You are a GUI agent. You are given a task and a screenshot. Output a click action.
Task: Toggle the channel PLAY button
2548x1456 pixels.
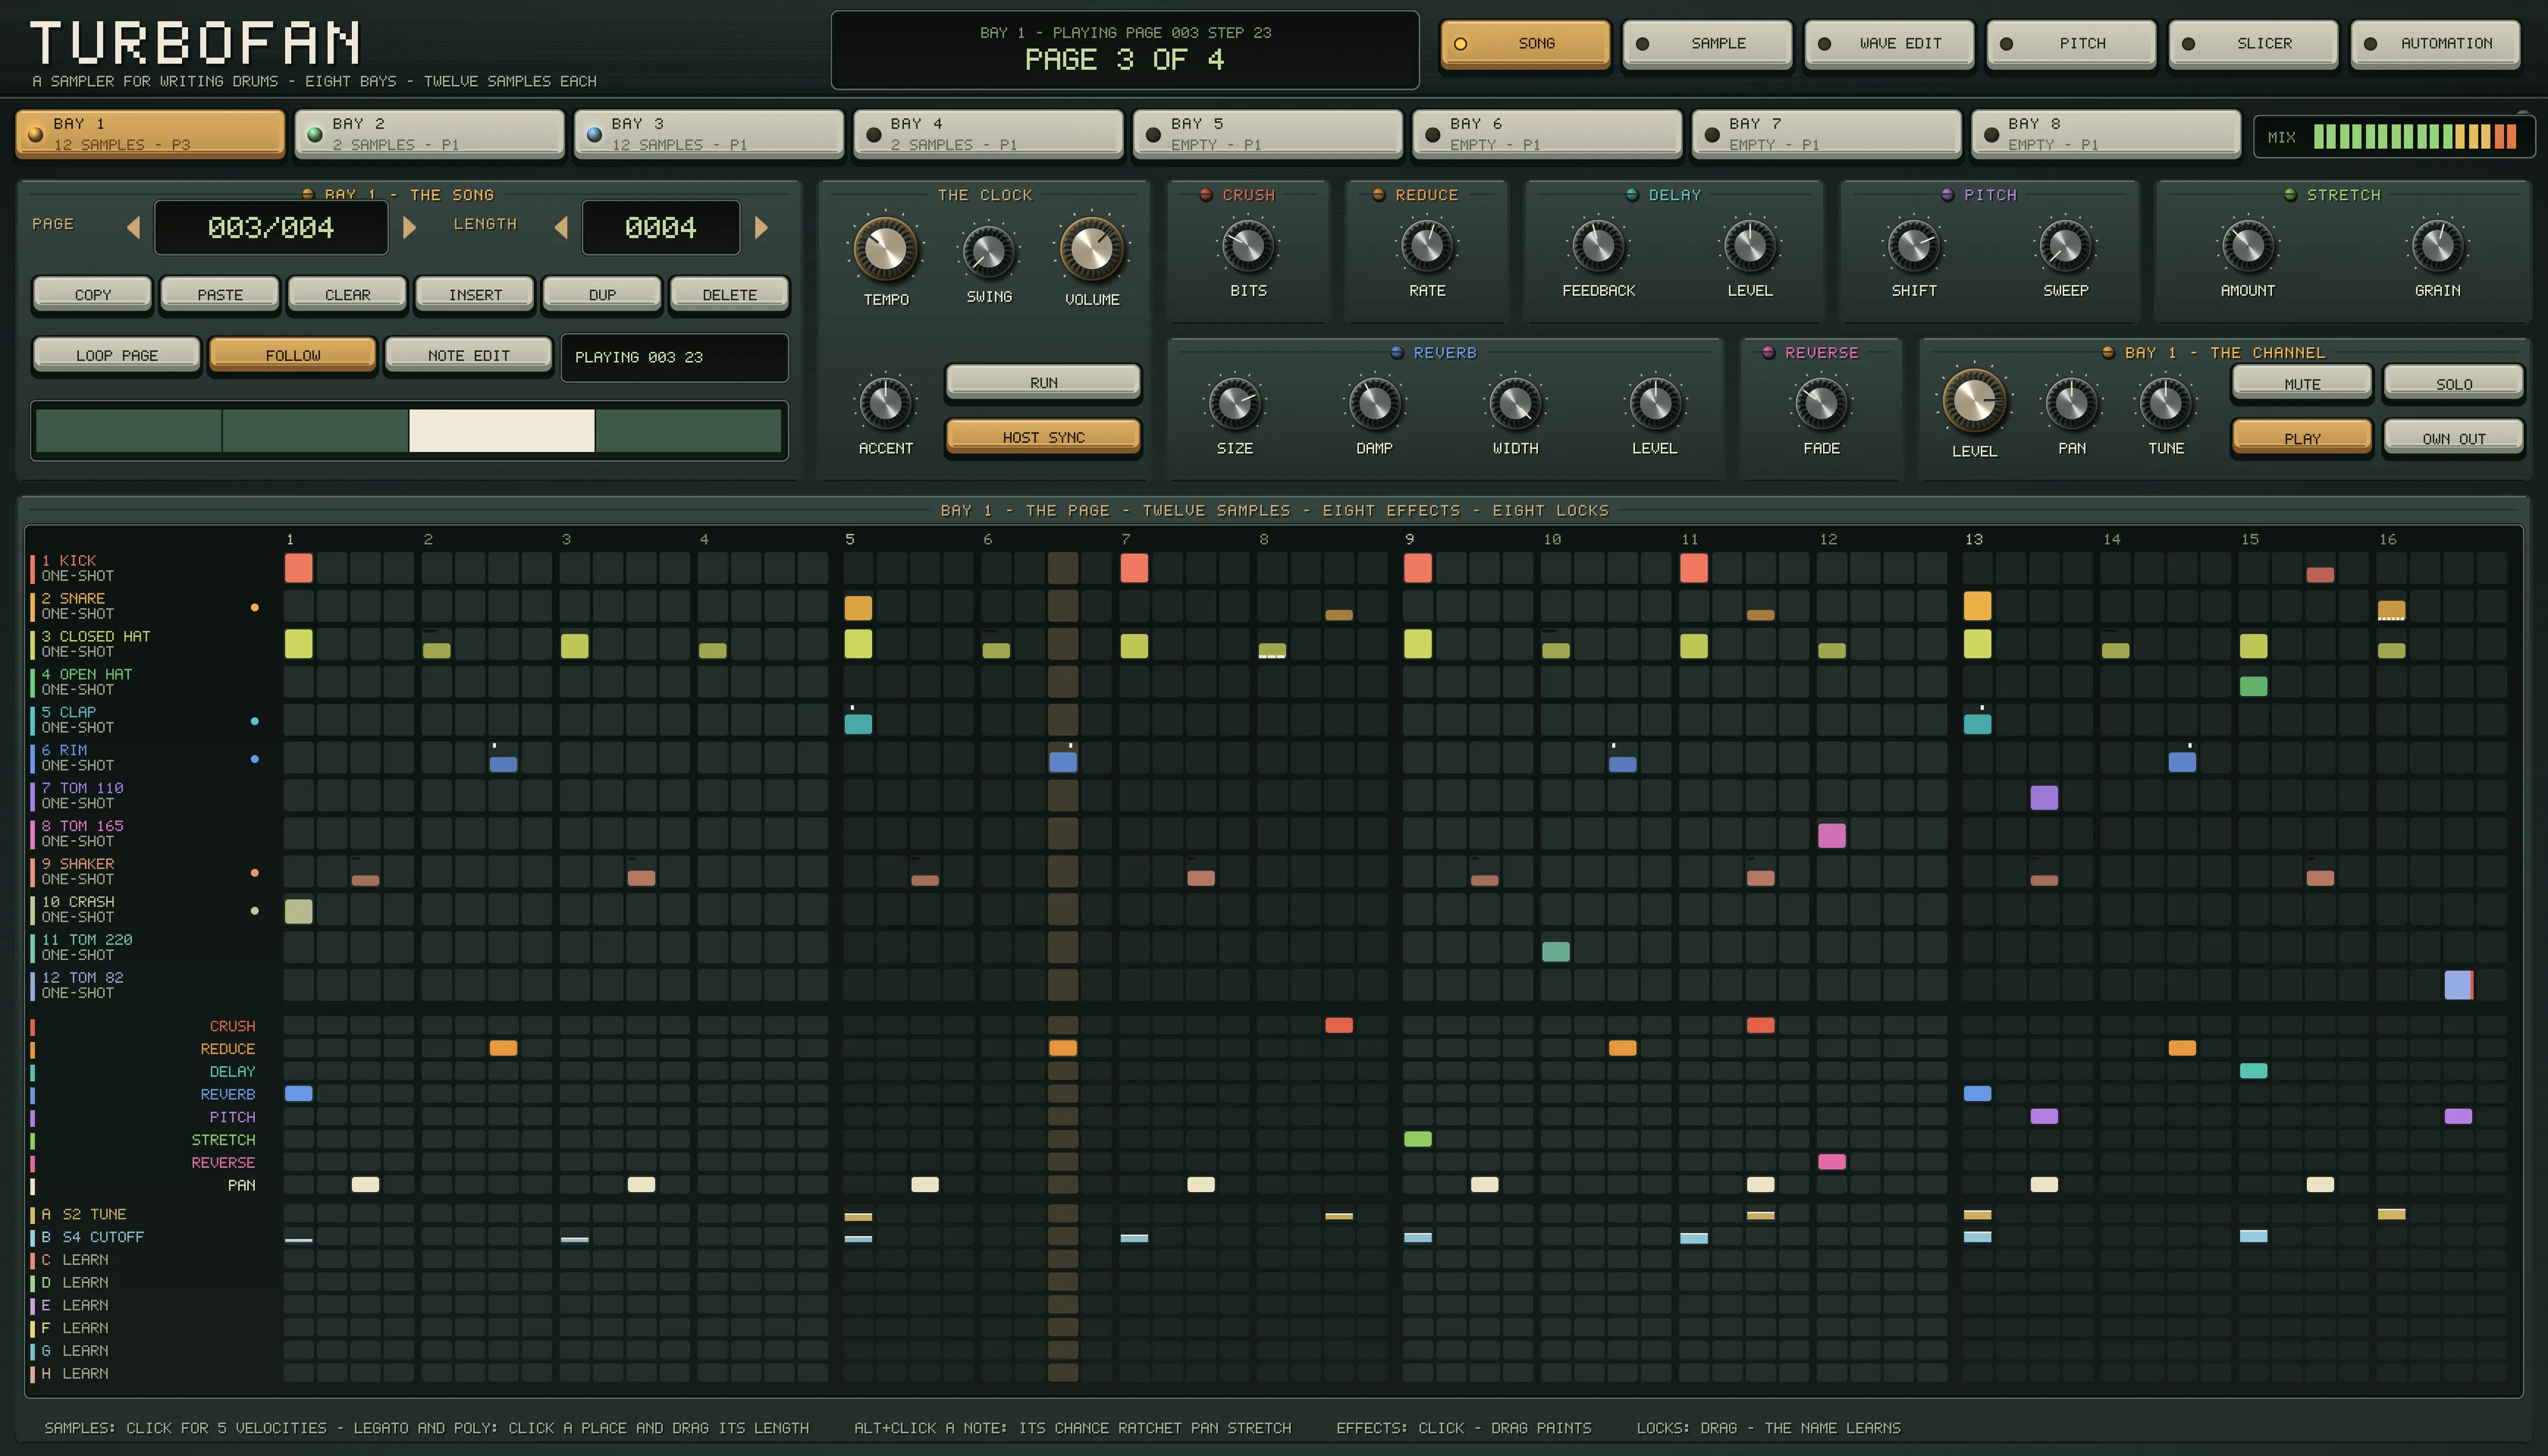(x=2302, y=438)
